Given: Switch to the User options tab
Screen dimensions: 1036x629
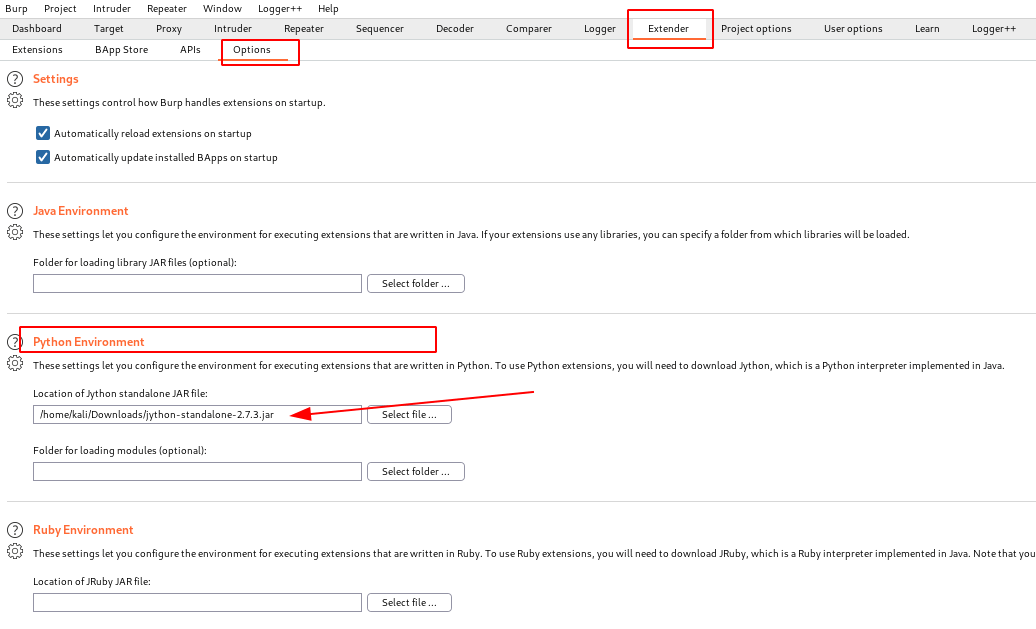Looking at the screenshot, I should (x=853, y=29).
